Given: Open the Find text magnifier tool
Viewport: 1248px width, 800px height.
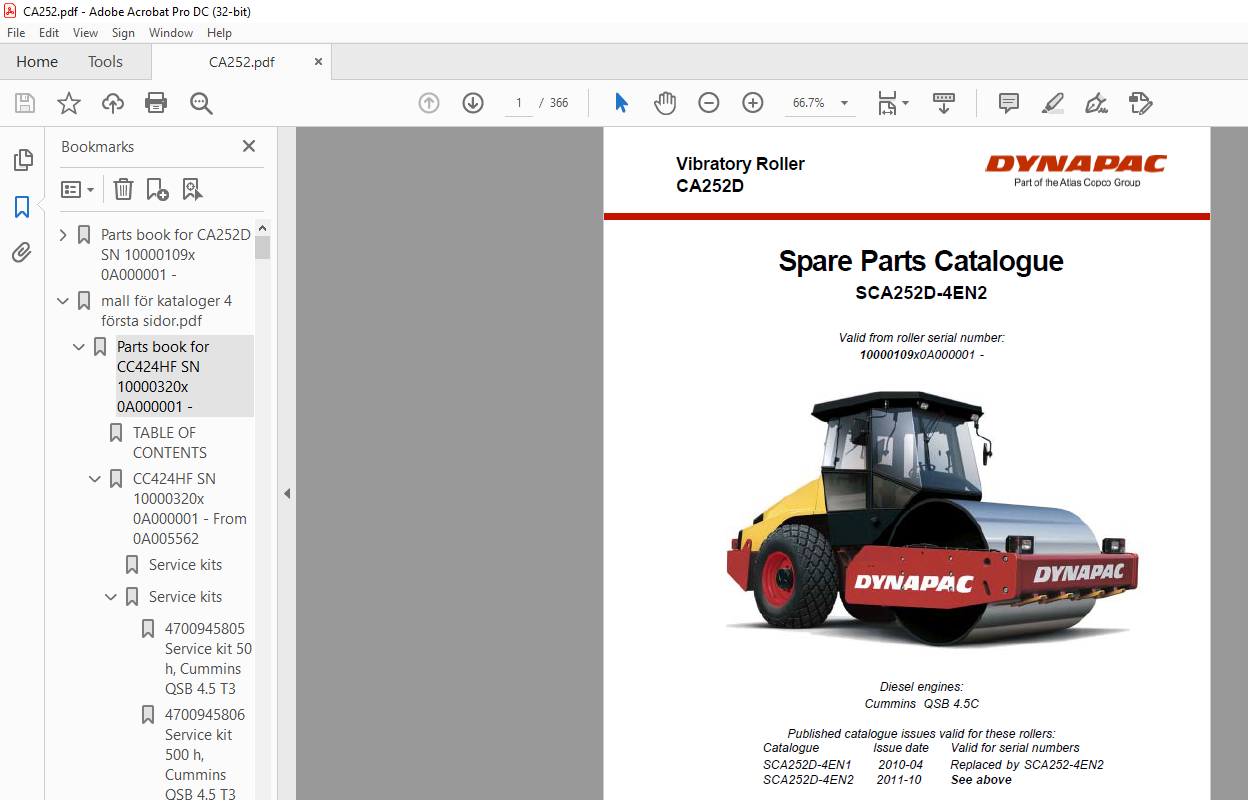Looking at the screenshot, I should tap(201, 103).
